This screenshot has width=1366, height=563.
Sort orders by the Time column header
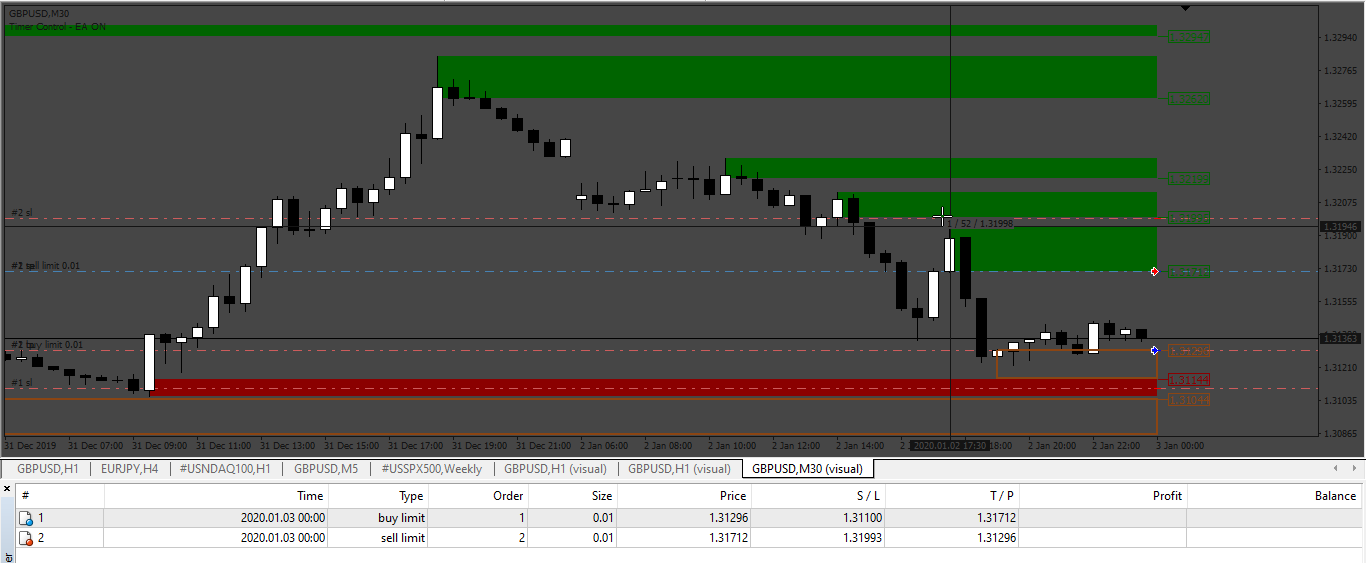[217, 495]
